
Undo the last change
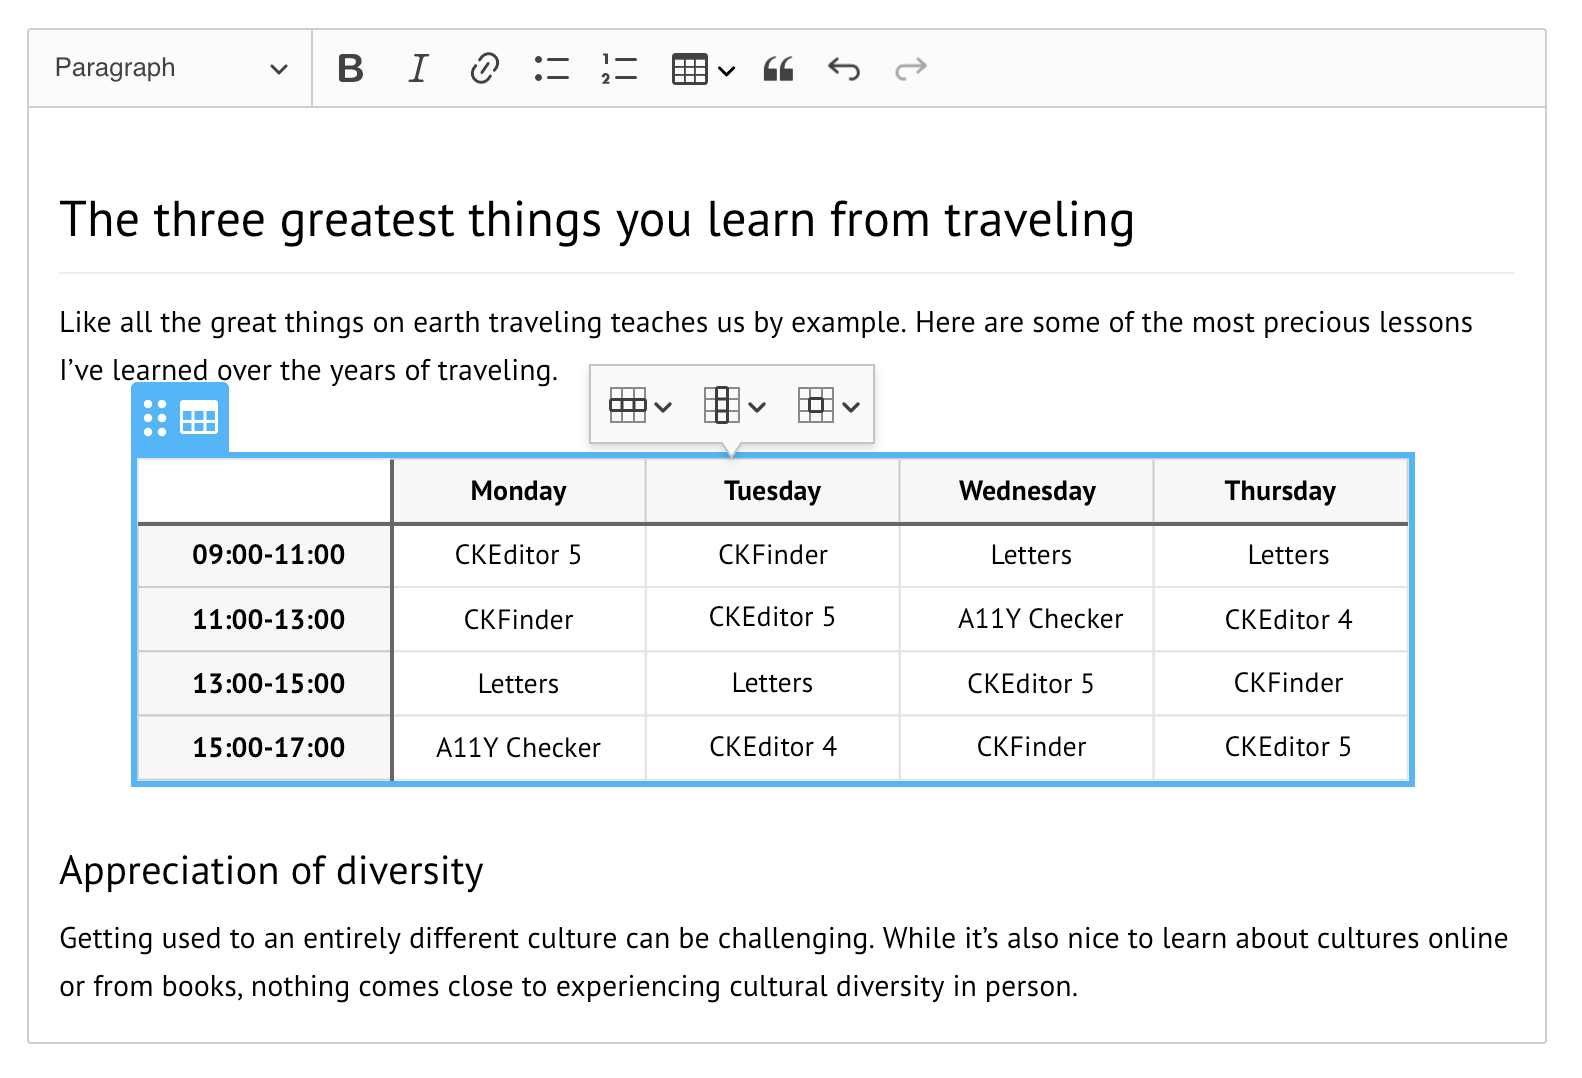(844, 69)
